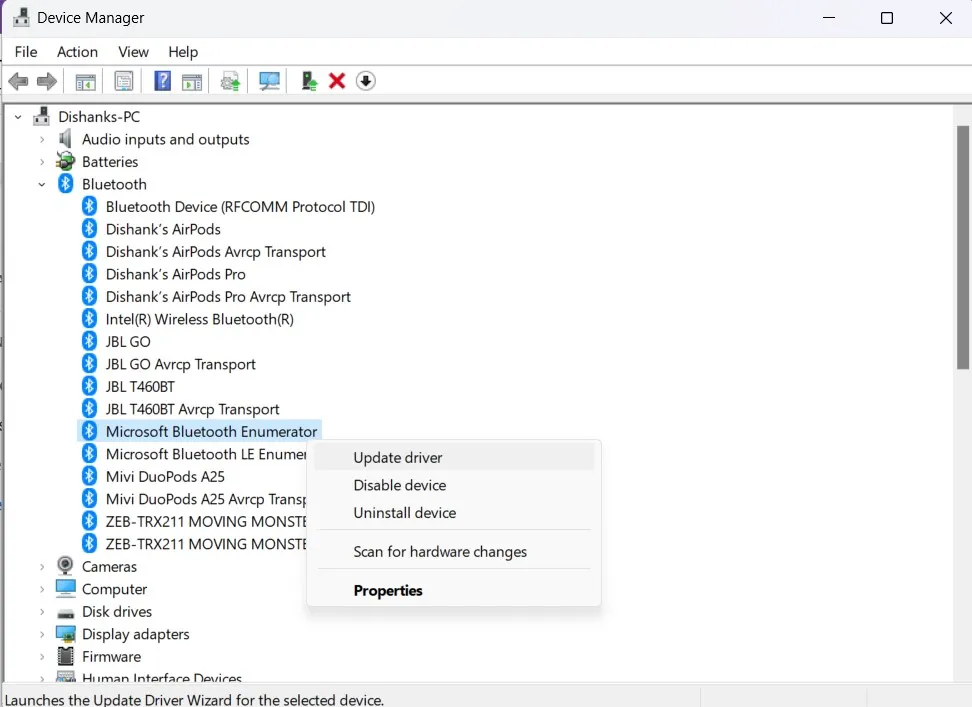Open the View menu
972x707 pixels.
click(133, 52)
